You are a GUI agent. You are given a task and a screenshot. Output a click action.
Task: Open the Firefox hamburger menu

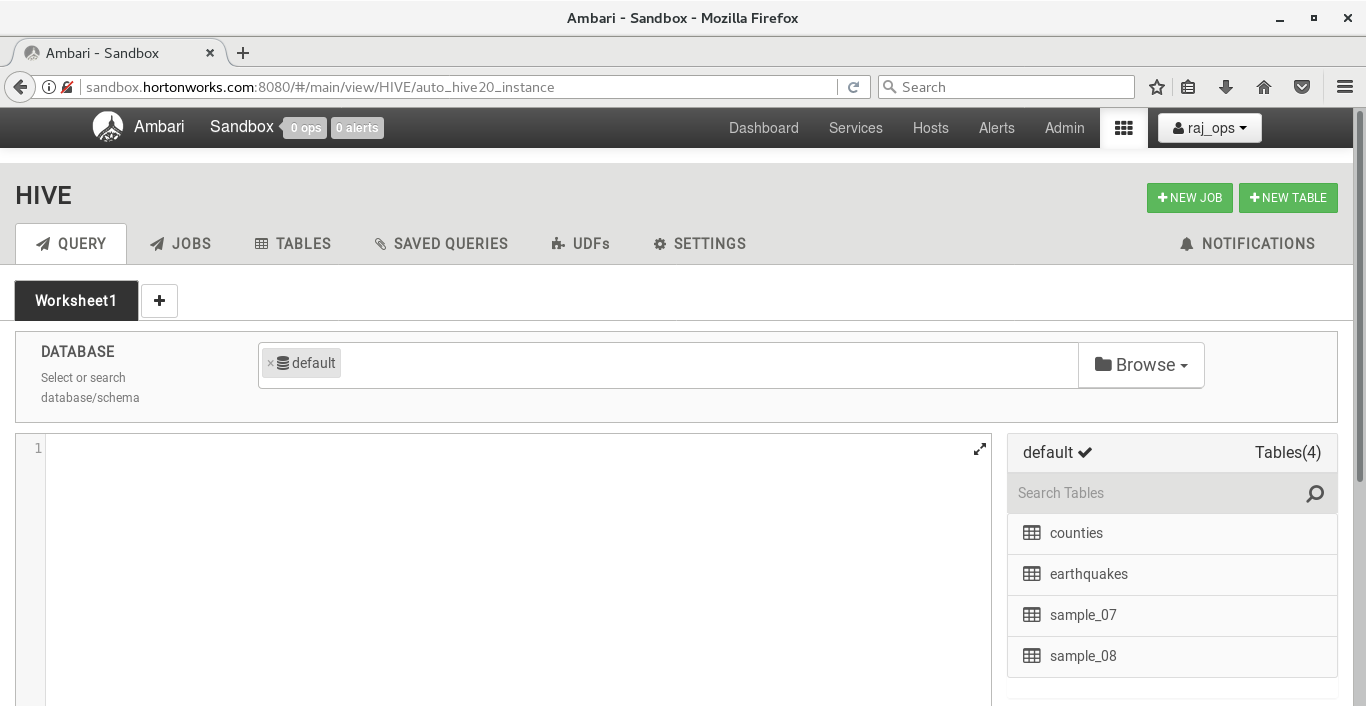[x=1345, y=87]
